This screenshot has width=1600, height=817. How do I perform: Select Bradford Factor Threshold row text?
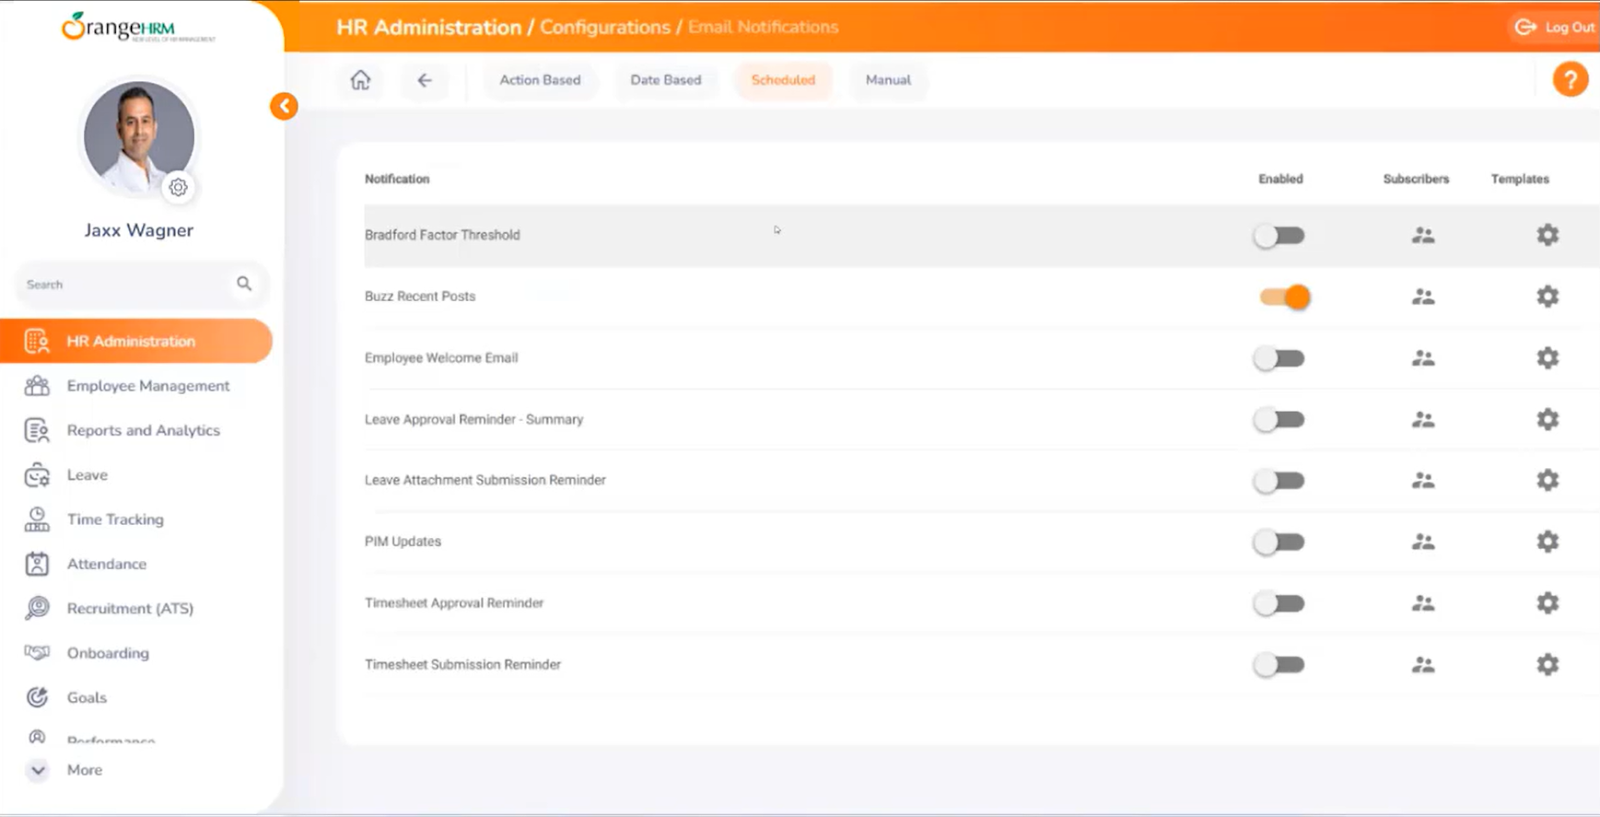pos(442,235)
